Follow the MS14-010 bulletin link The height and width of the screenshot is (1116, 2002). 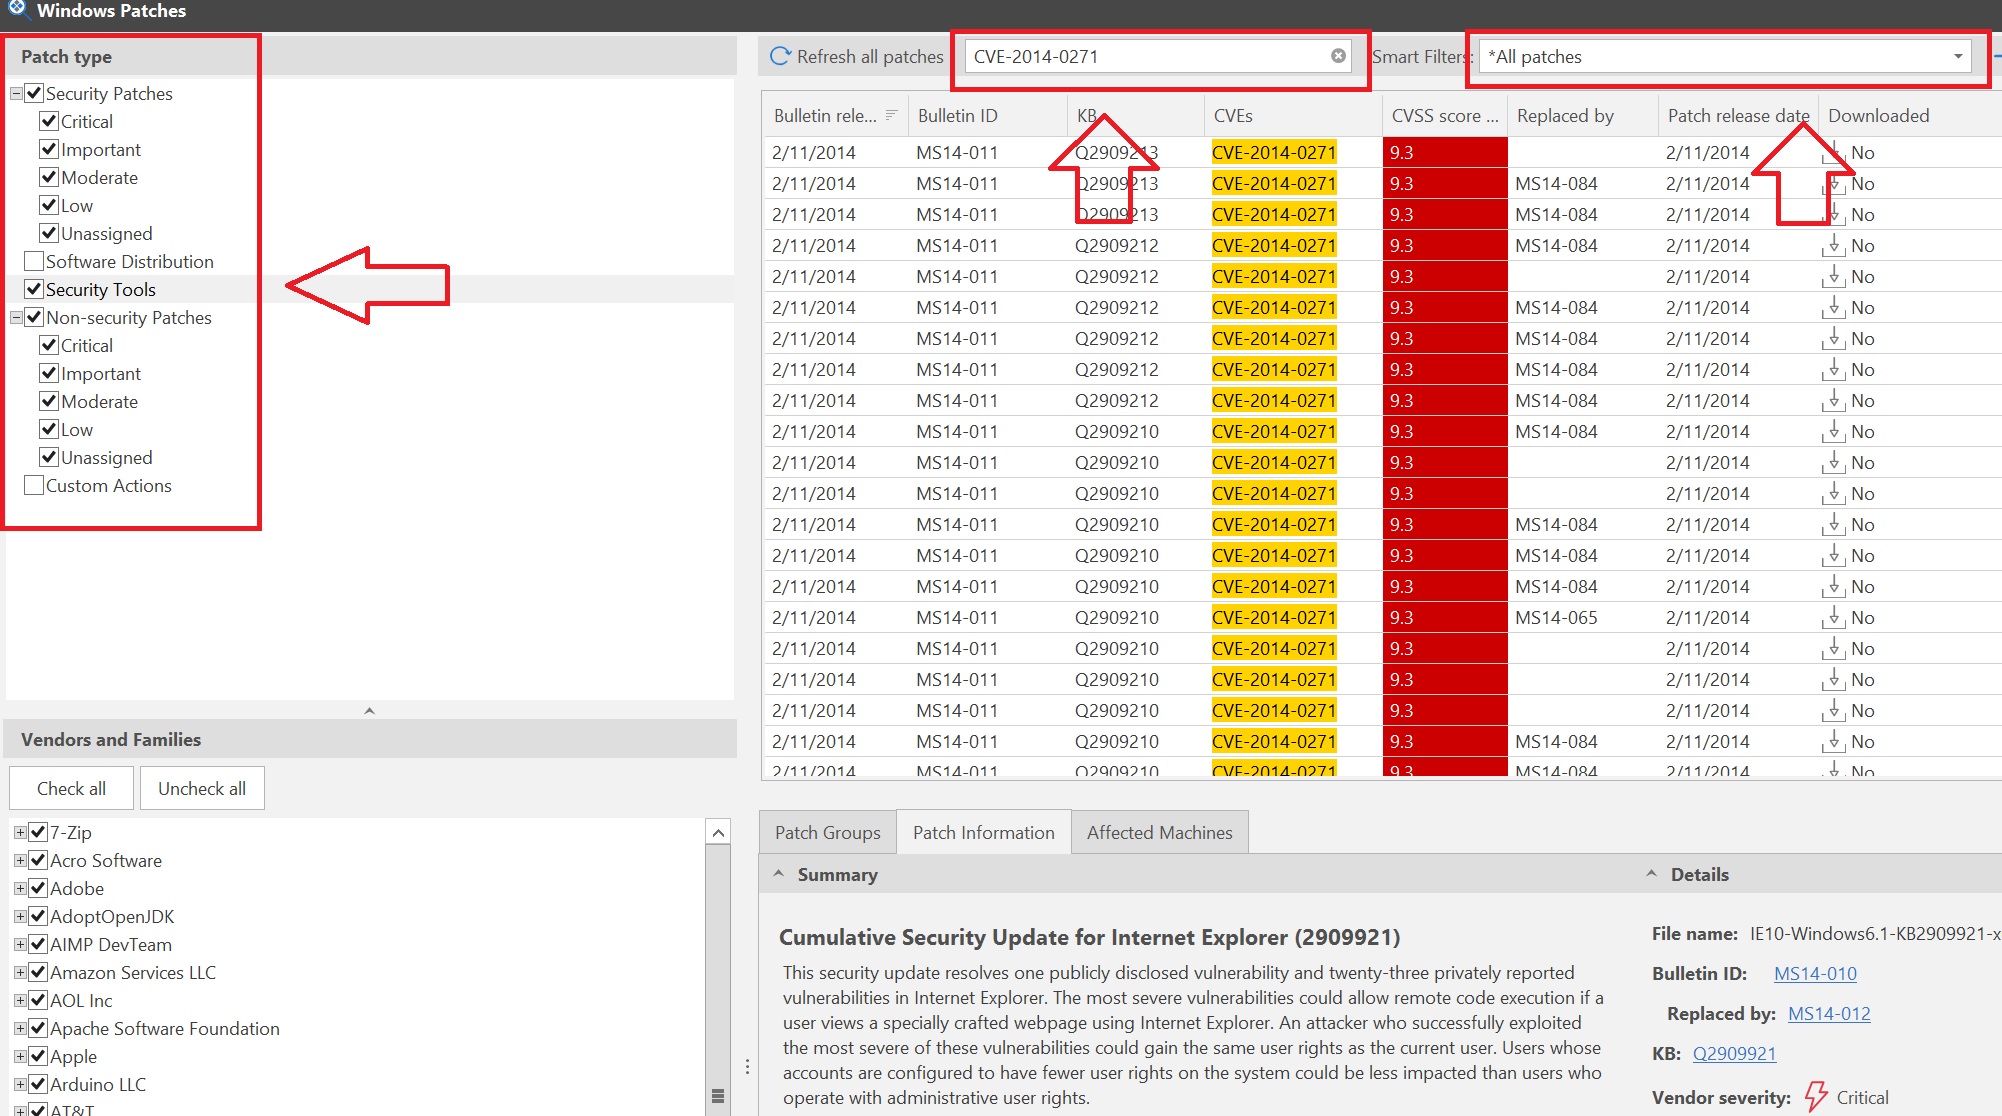point(1815,973)
